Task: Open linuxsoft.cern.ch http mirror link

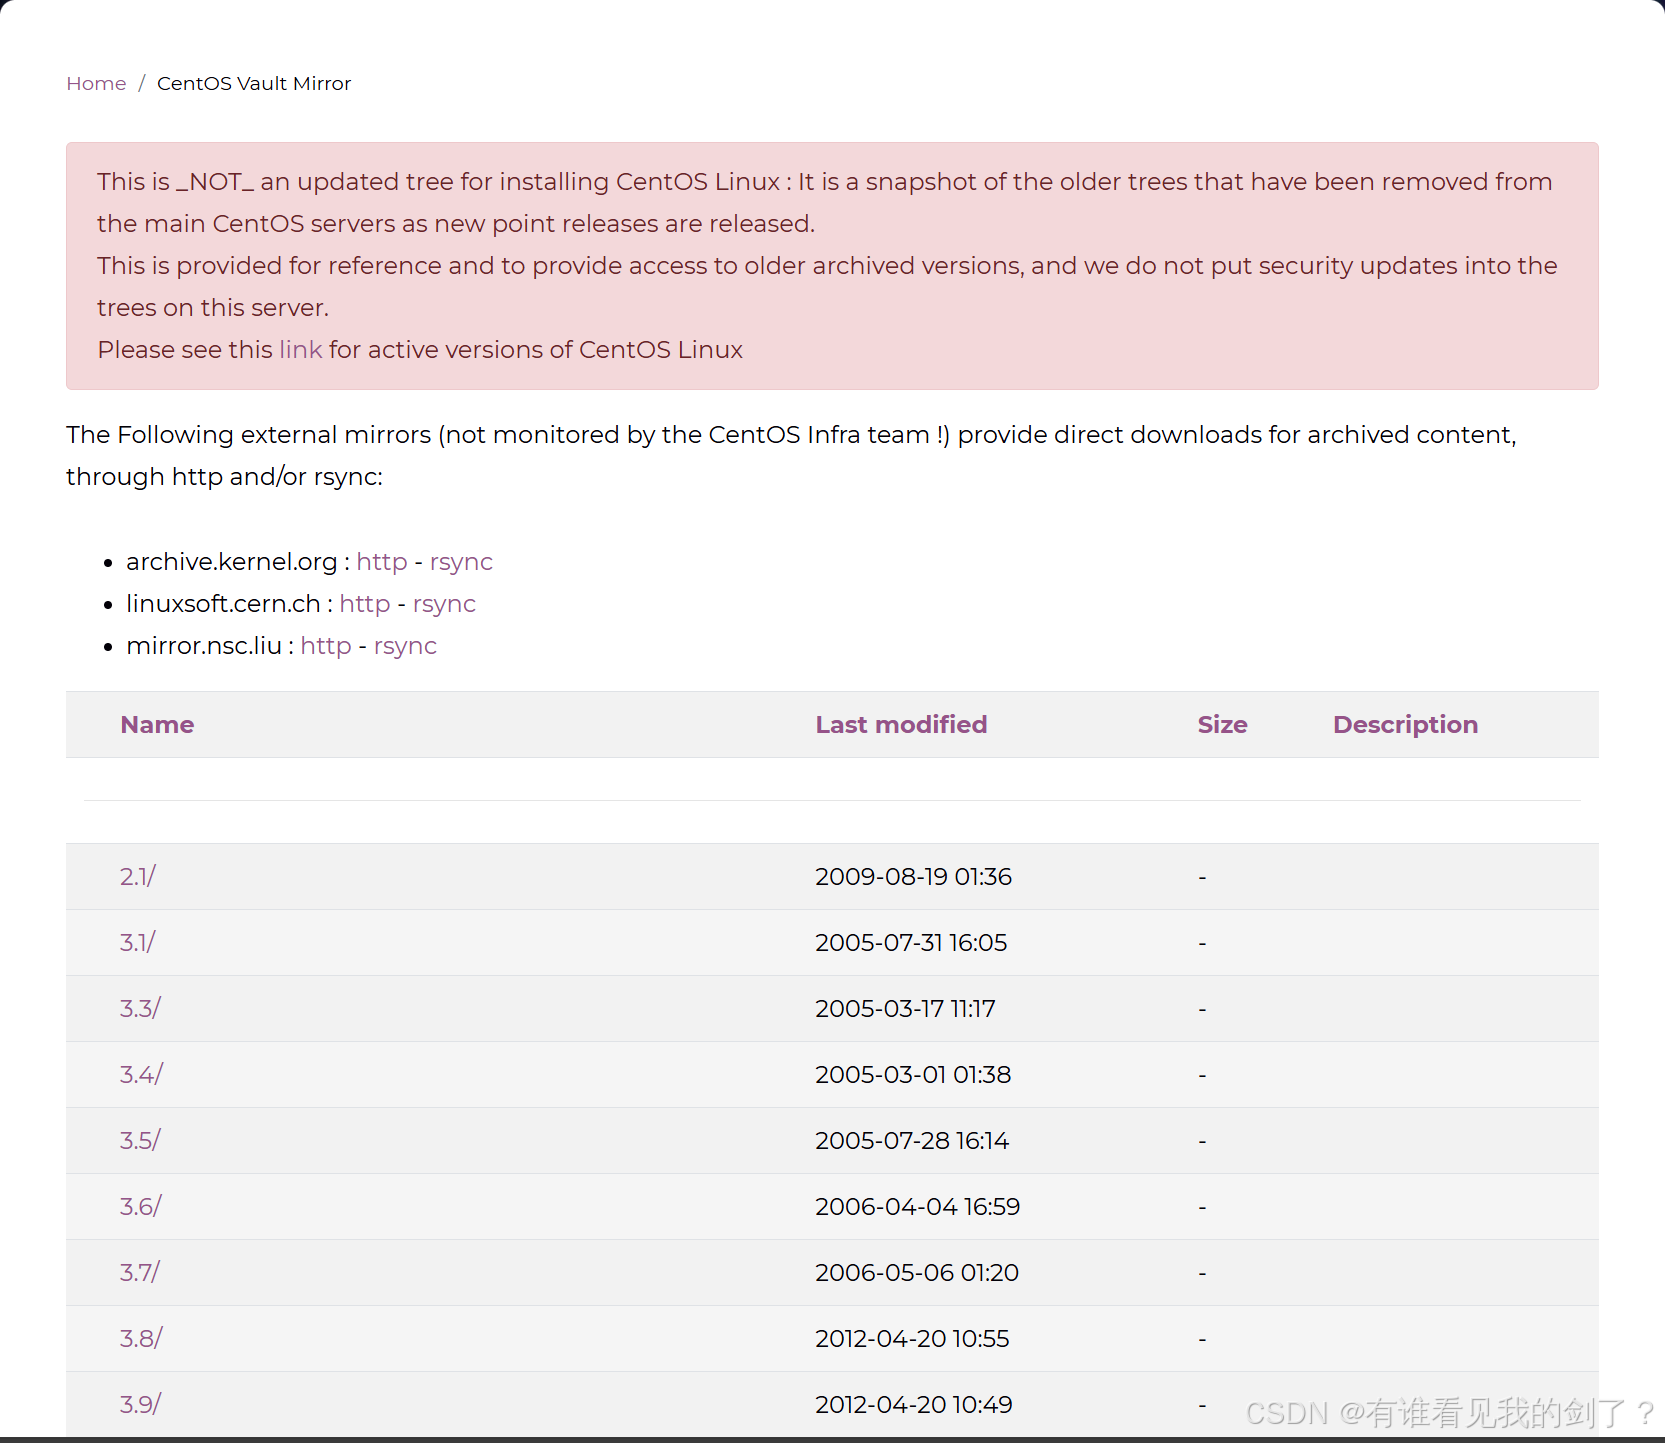Action: [365, 604]
